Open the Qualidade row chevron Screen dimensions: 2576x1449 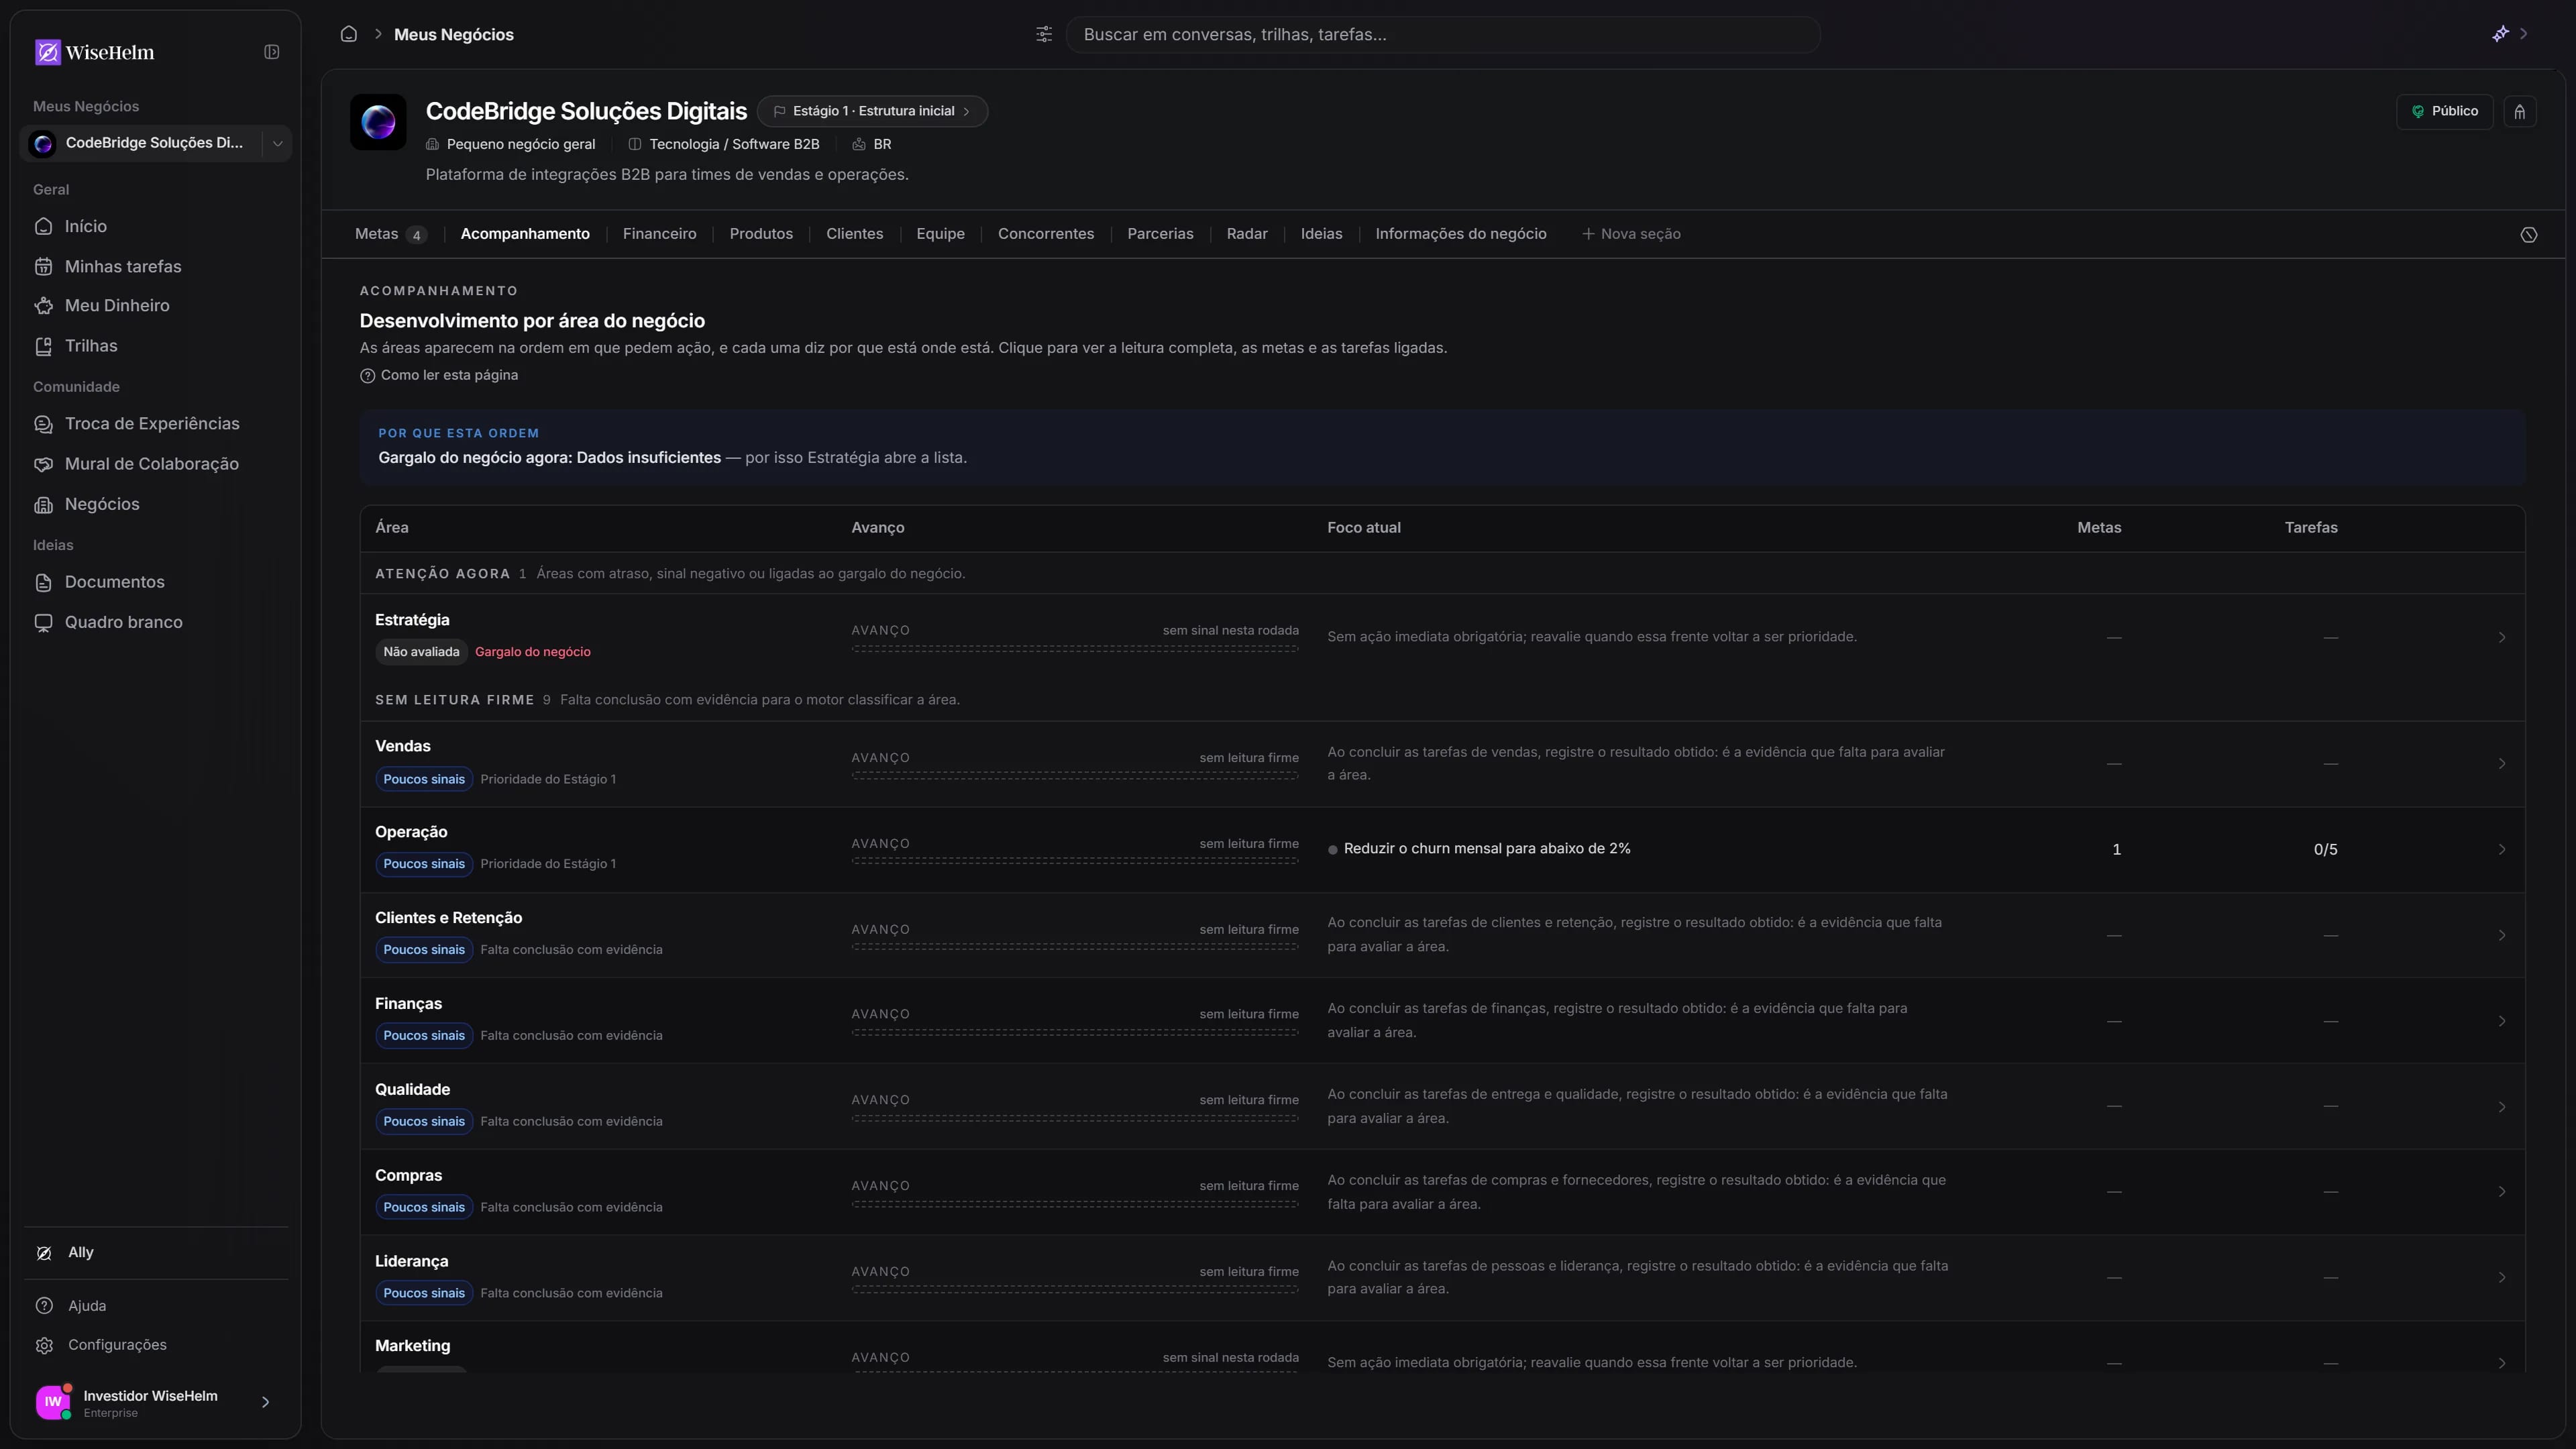pyautogui.click(x=2501, y=1107)
